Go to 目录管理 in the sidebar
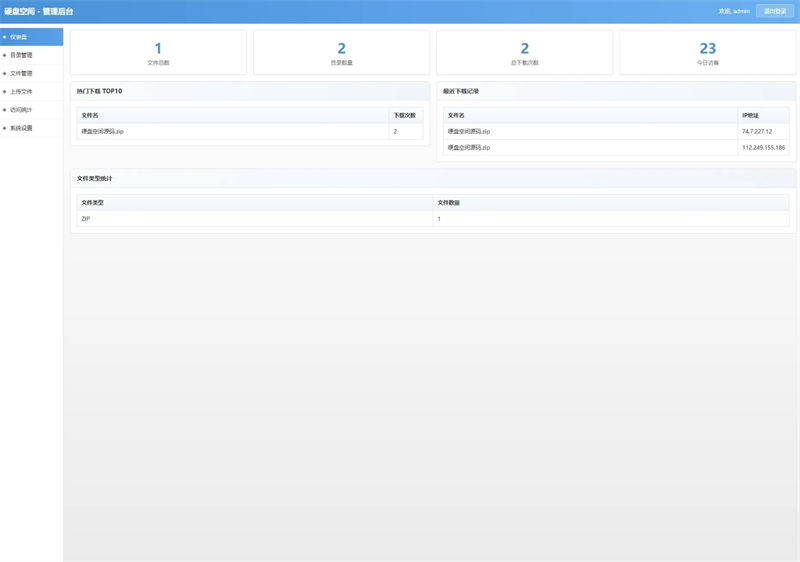Viewport: 800px width, 562px height. pos(22,55)
